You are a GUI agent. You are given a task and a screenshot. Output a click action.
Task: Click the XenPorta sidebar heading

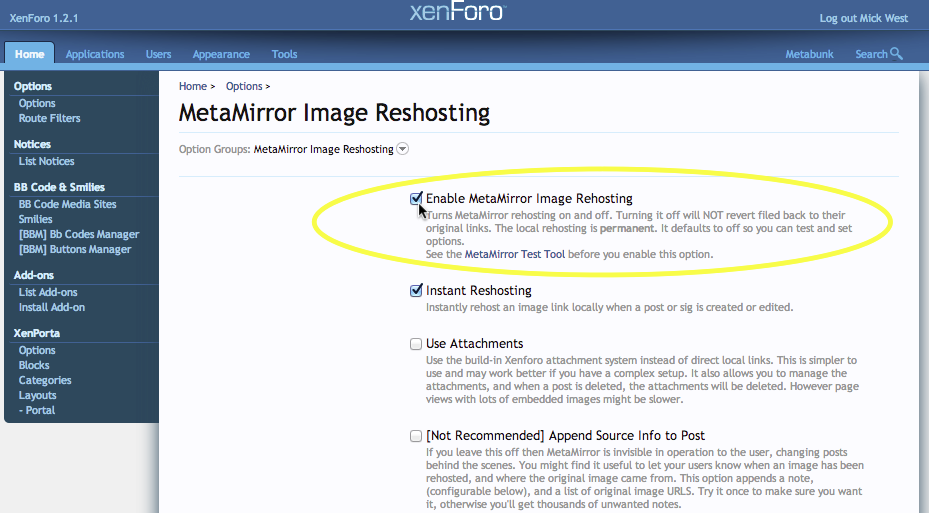click(37, 333)
